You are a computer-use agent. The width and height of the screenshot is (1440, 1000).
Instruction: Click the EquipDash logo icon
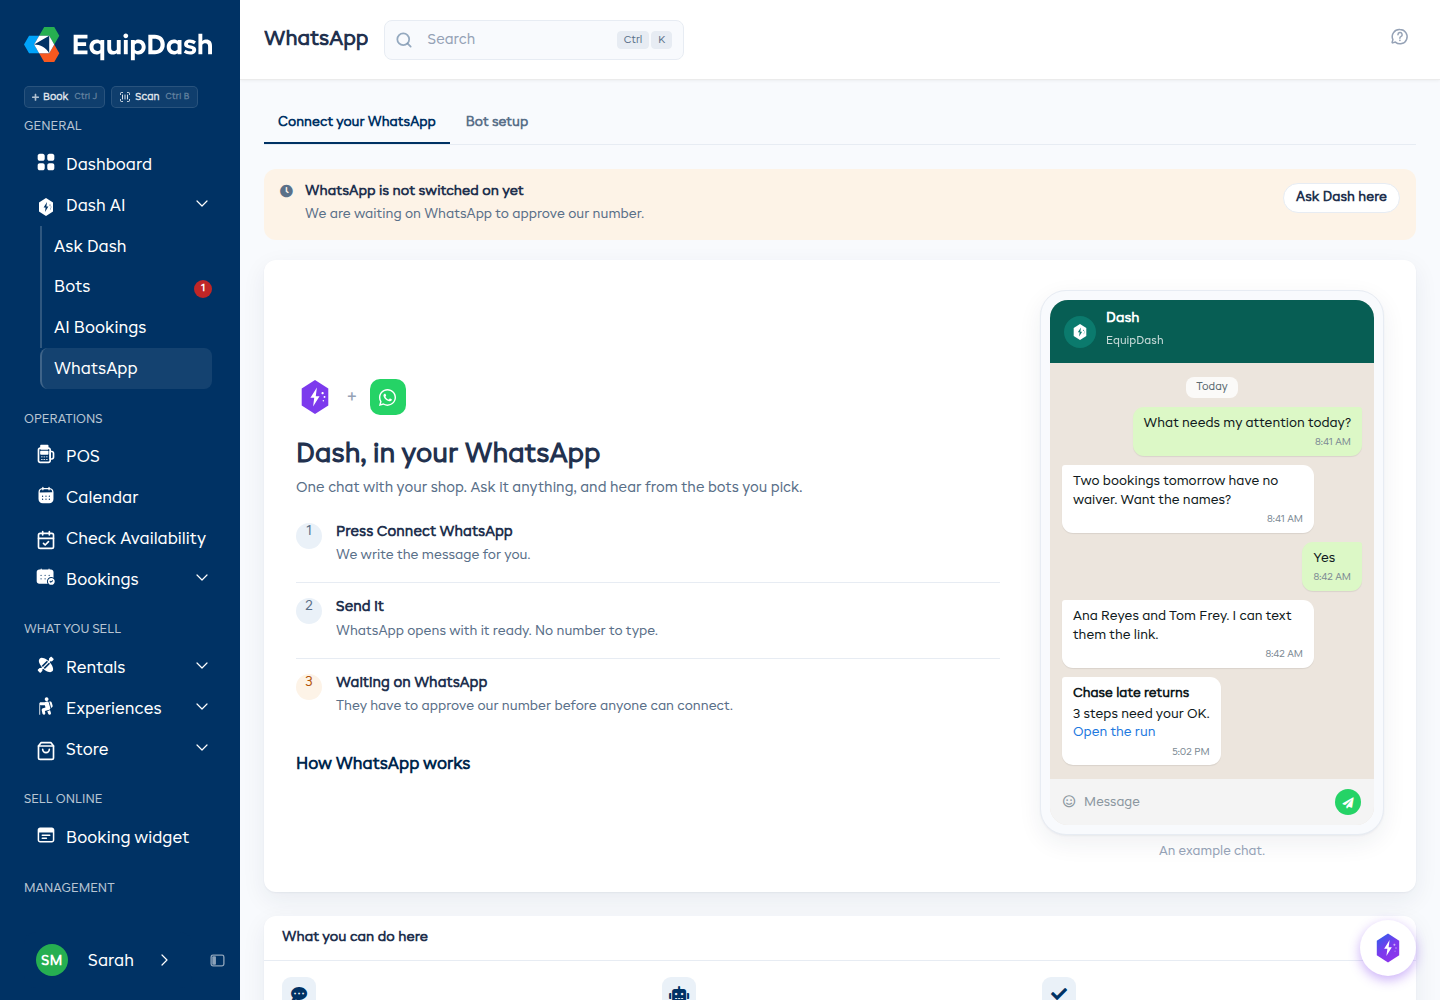tap(42, 44)
